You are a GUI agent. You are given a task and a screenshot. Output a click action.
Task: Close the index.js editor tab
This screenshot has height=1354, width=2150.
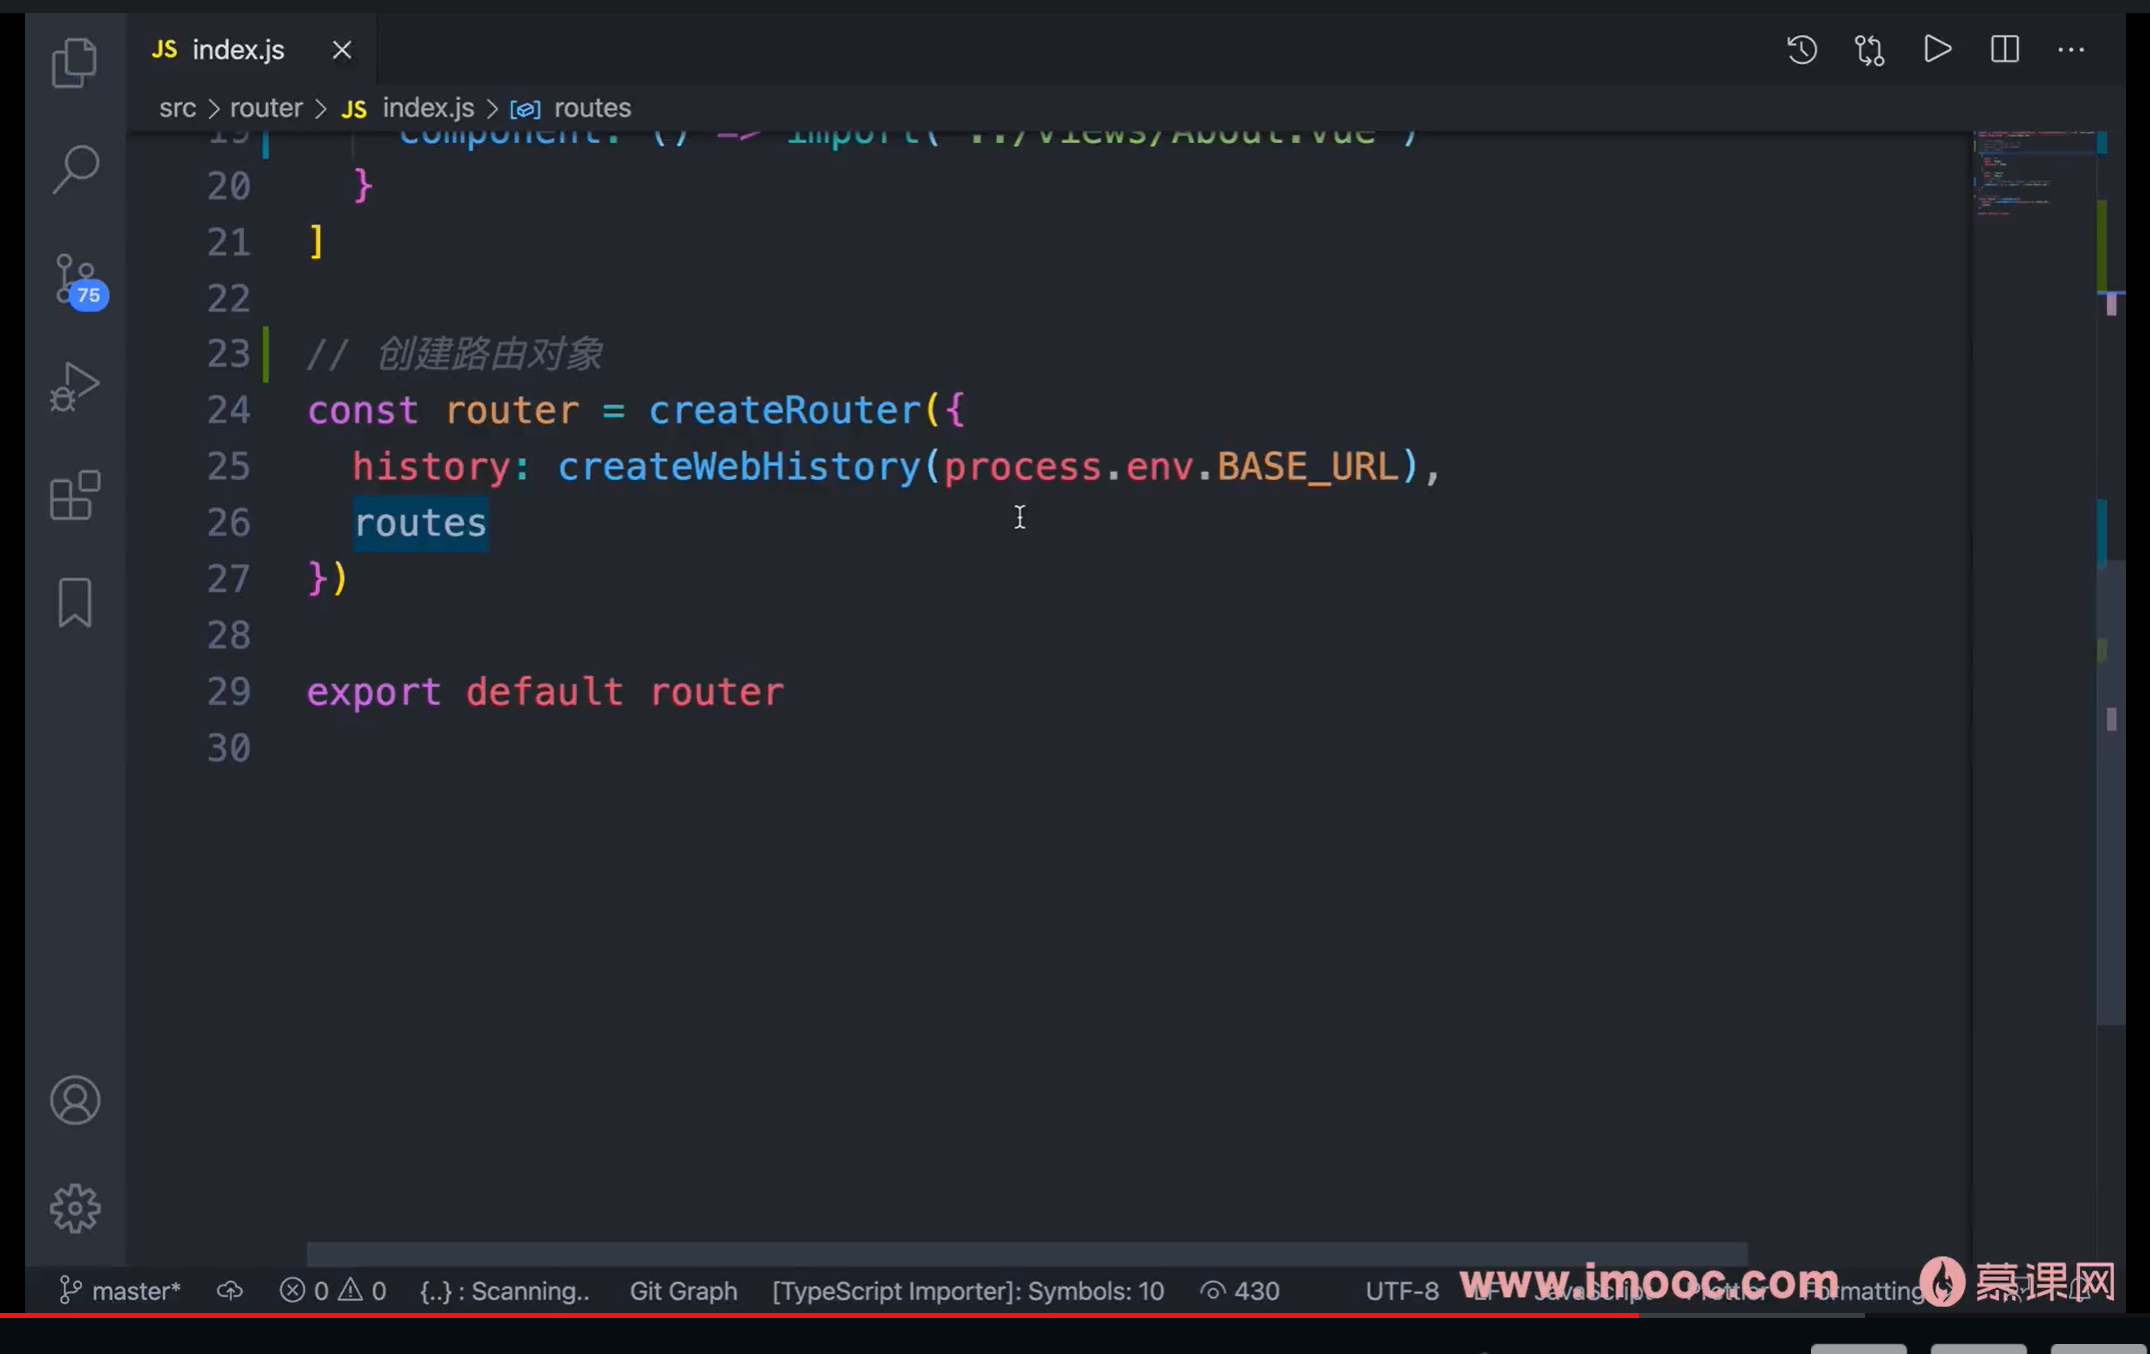pyautogui.click(x=342, y=50)
